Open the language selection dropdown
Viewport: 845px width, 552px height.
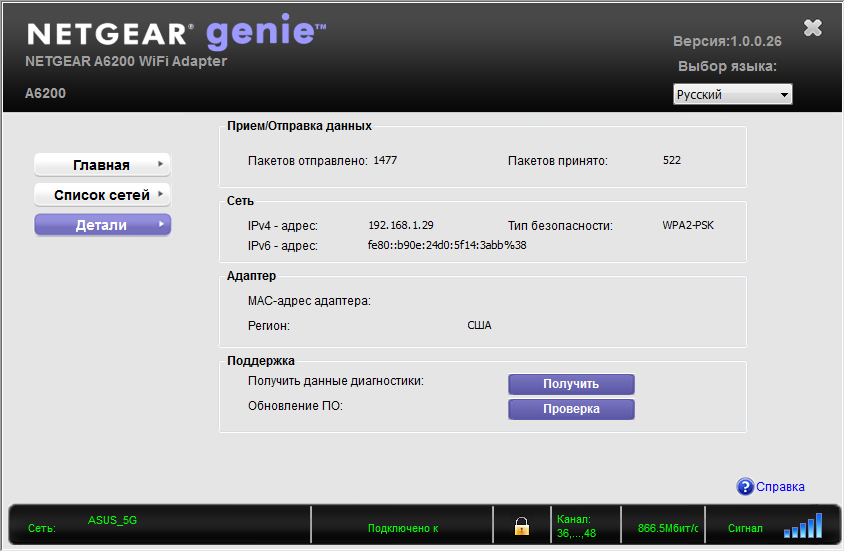click(x=732, y=94)
